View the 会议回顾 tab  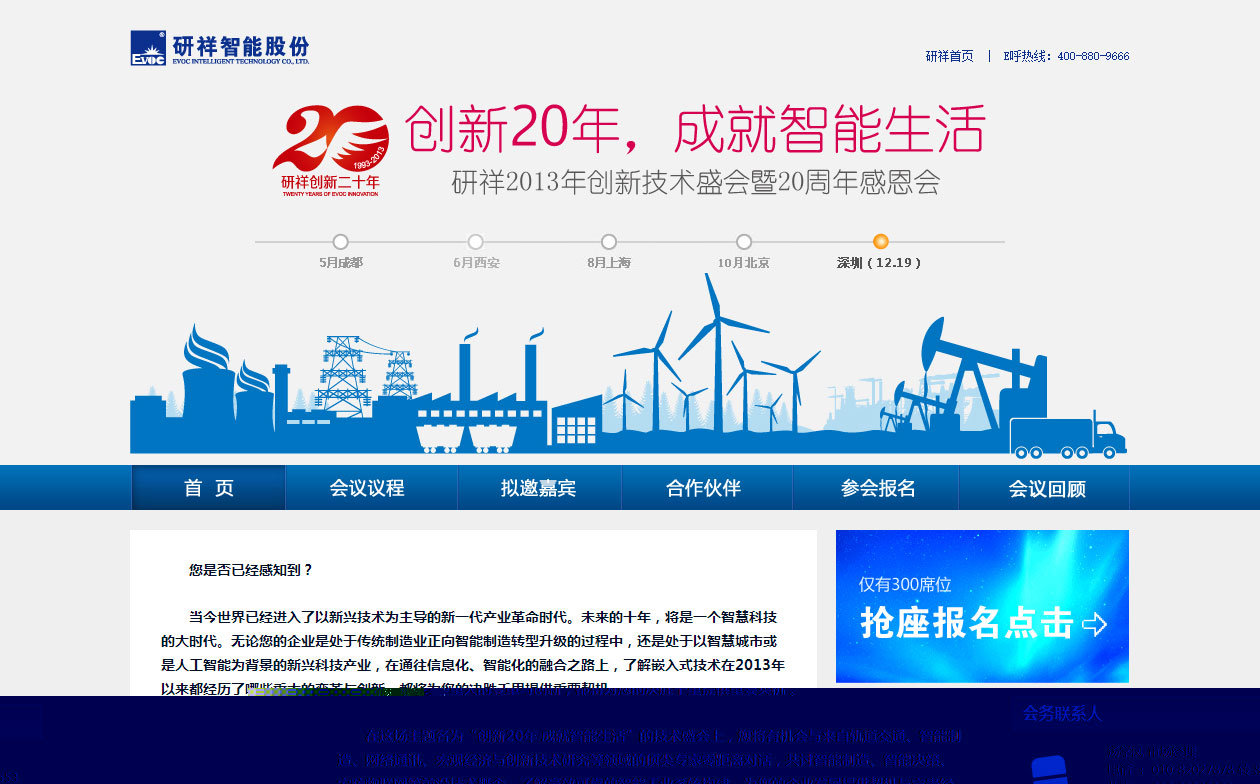(1047, 488)
